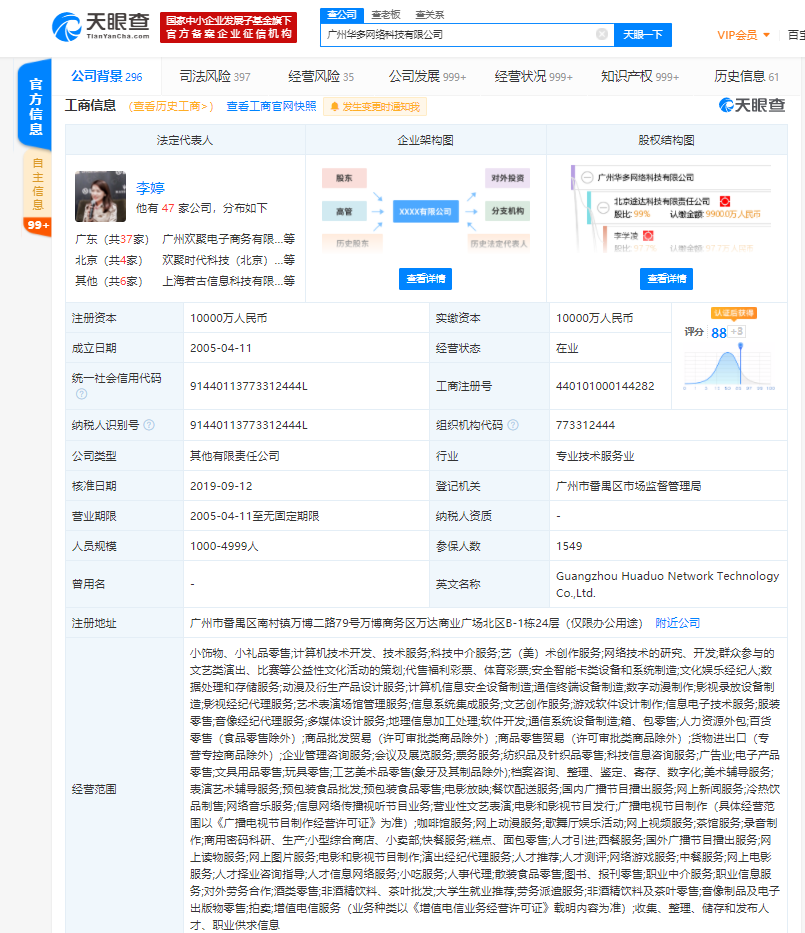Click the 历史股东 node in the structure diagram
Image resolution: width=805 pixels, height=933 pixels.
(352, 243)
